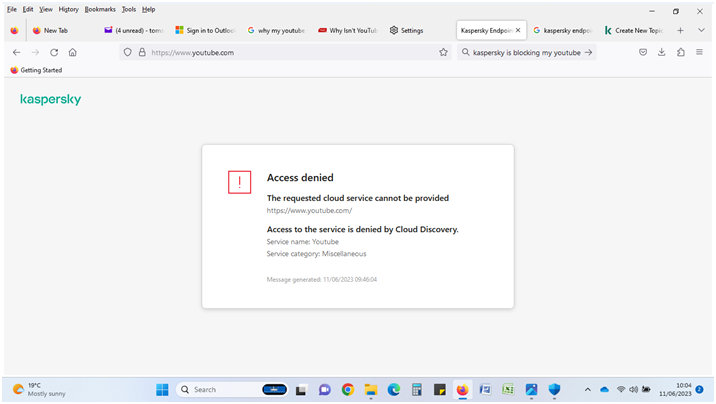This screenshot has width=716, height=404.
Task: Open the Bookmarks menu
Action: (100, 9)
